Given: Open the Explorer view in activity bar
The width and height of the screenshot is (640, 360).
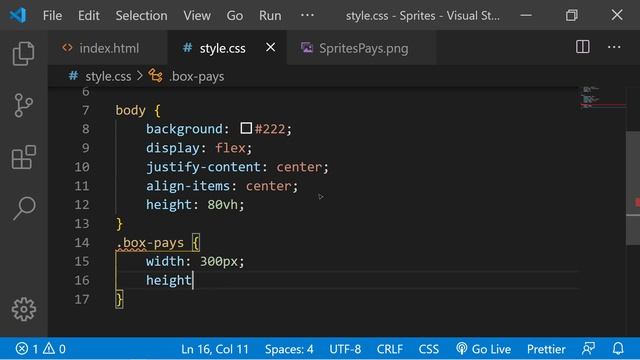Looking at the screenshot, I should coord(23,53).
